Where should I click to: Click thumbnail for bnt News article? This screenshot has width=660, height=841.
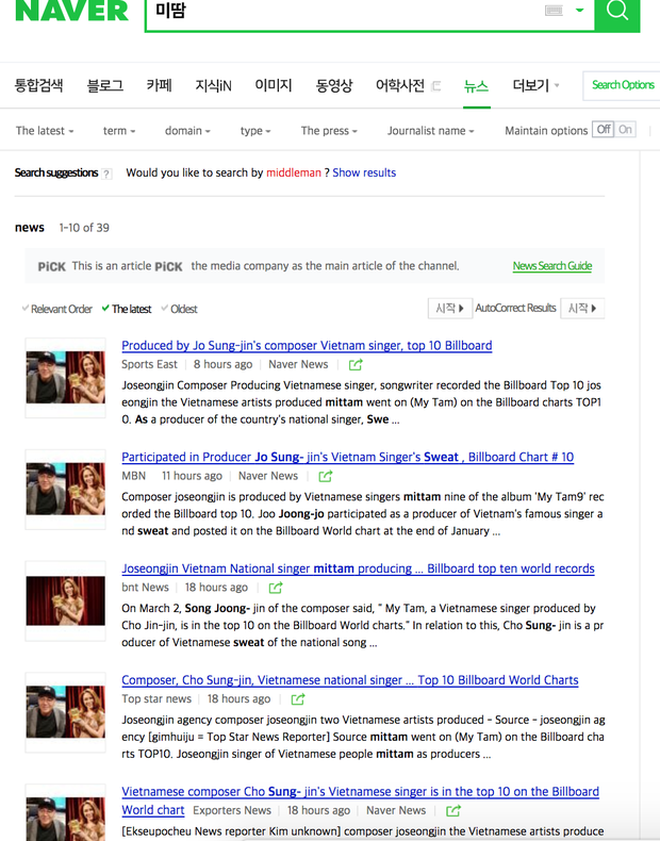65,601
